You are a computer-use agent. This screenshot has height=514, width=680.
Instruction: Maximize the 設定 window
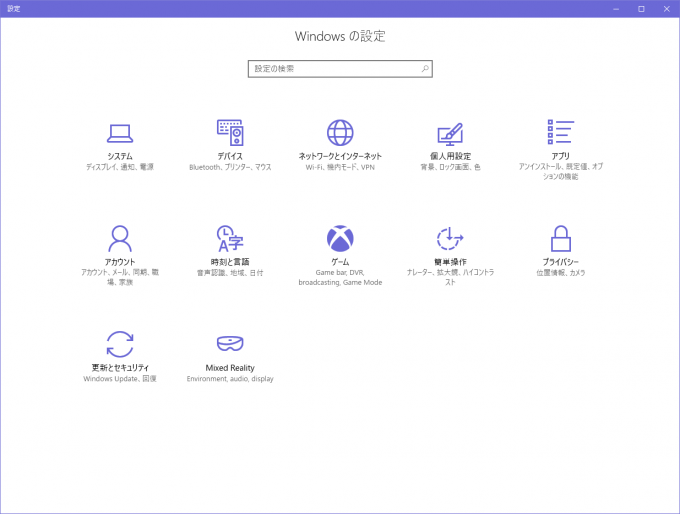pos(641,9)
